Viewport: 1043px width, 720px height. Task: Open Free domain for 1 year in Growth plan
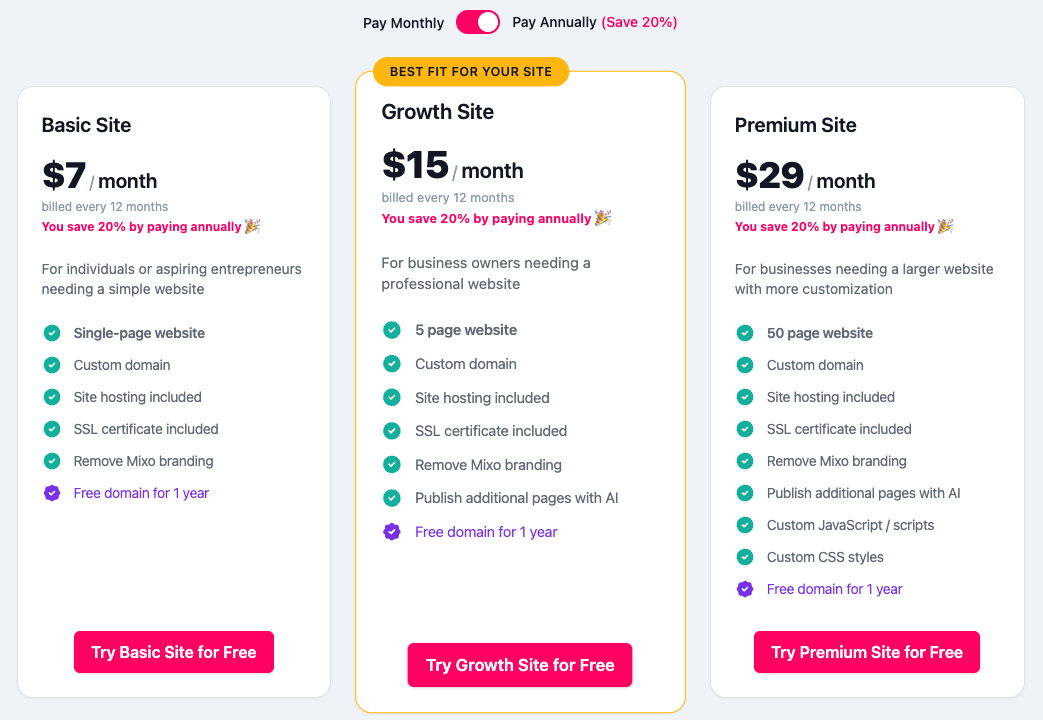(486, 532)
